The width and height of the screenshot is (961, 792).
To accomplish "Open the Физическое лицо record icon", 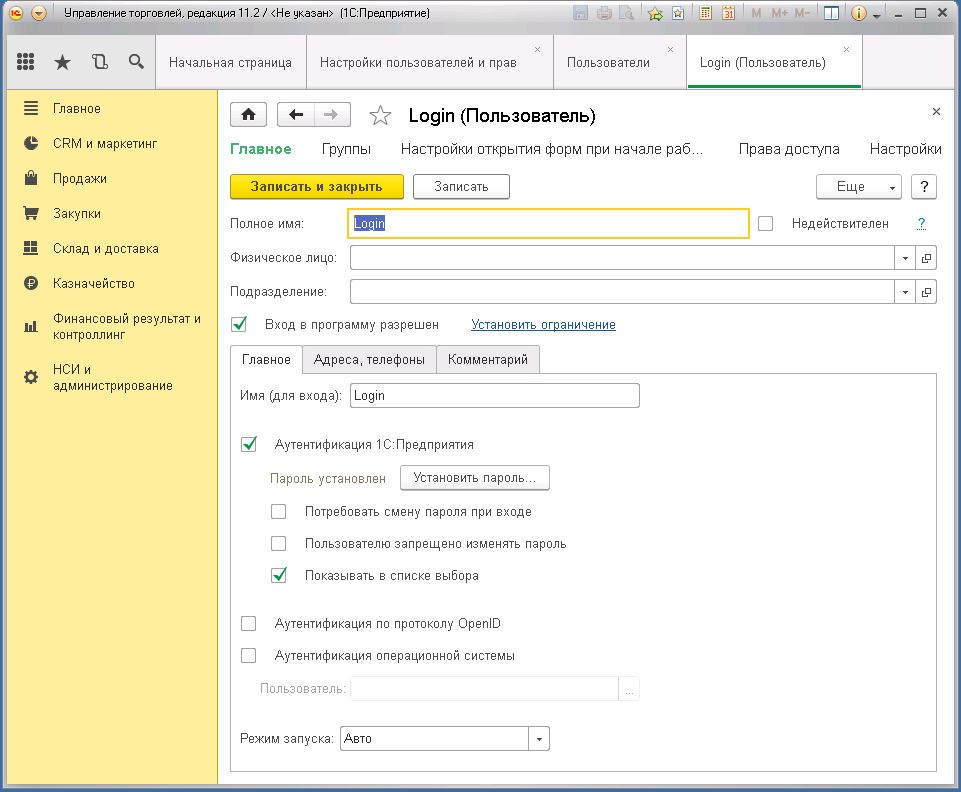I will (x=926, y=258).
